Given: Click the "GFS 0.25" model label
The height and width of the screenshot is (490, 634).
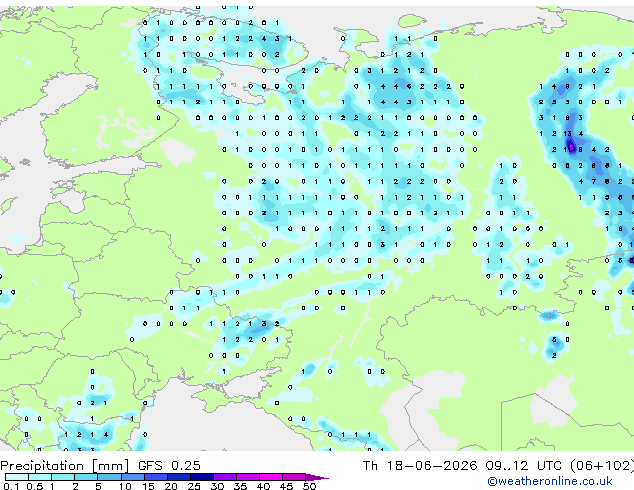Looking at the screenshot, I should click(x=169, y=466).
